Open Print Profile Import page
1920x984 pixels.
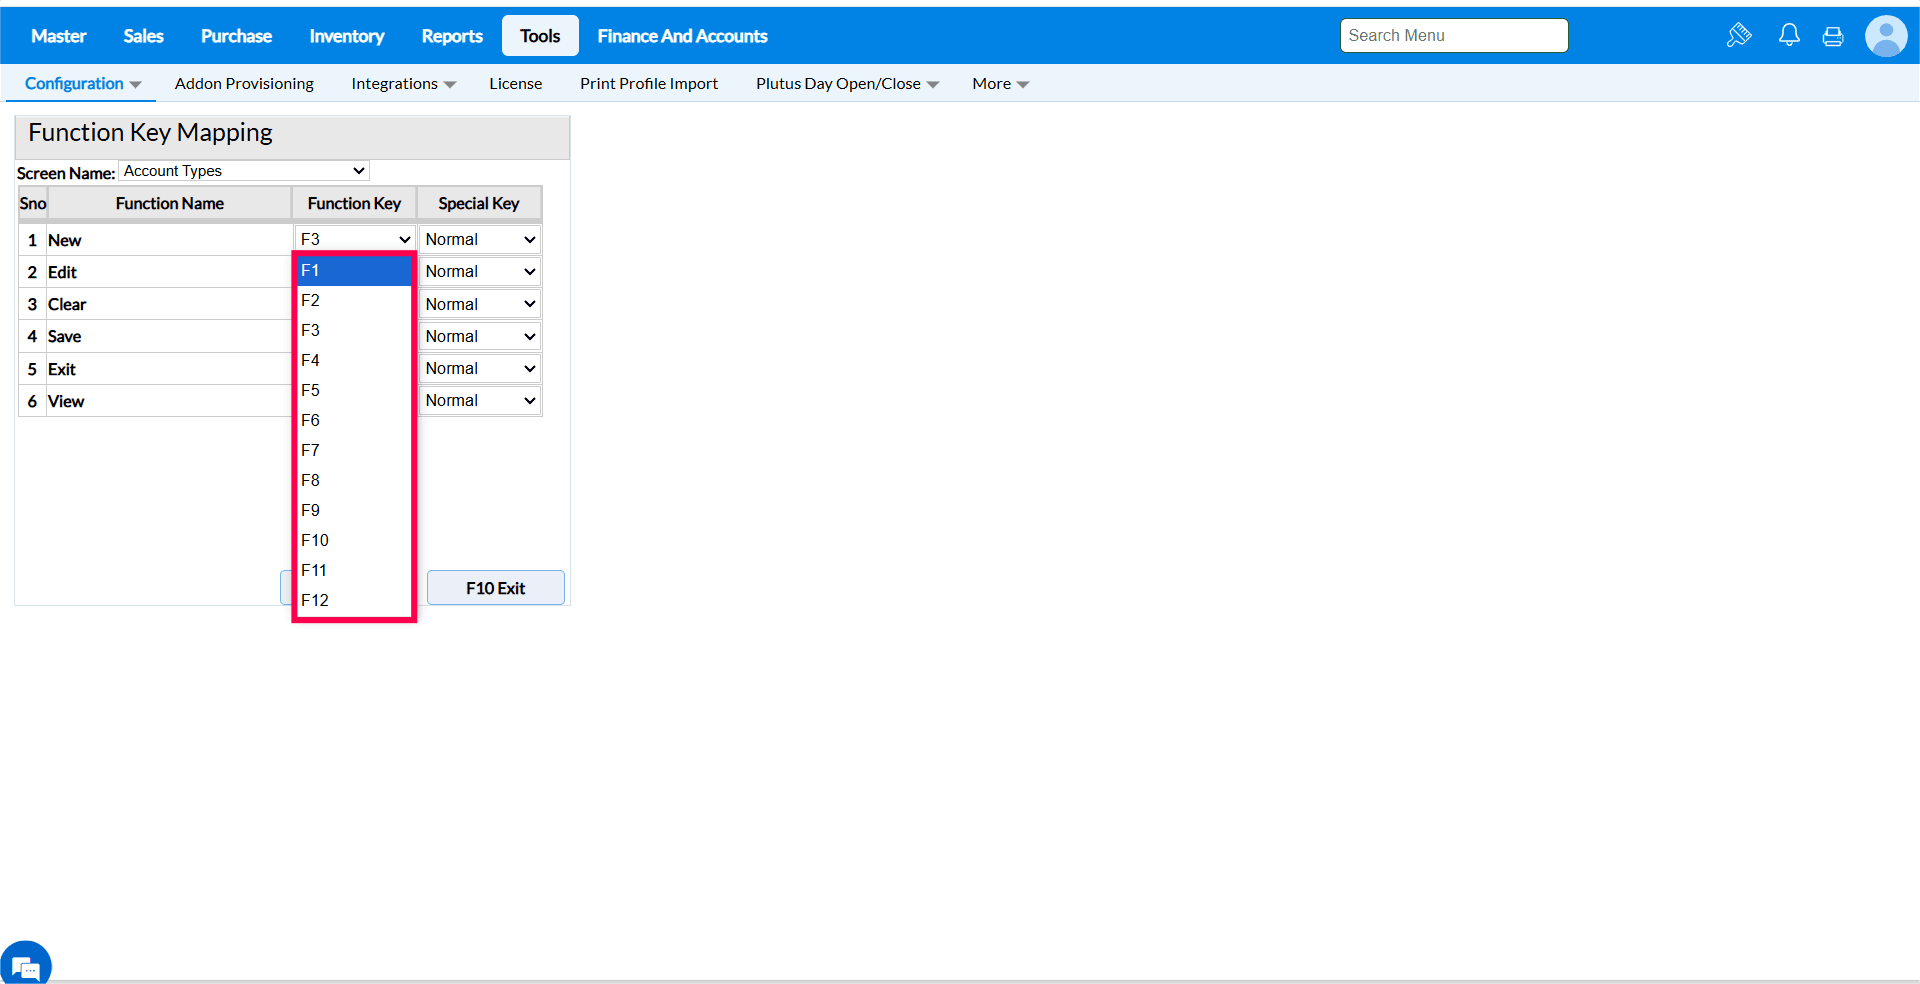(649, 84)
